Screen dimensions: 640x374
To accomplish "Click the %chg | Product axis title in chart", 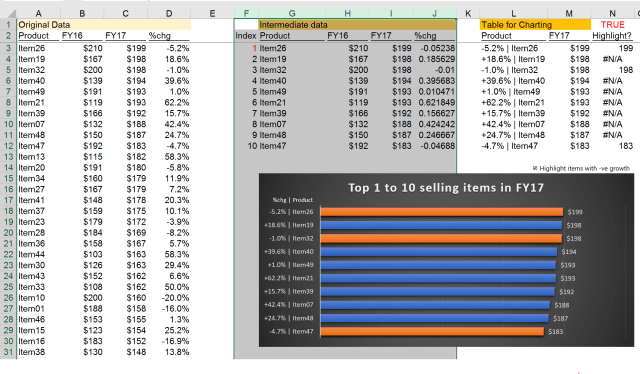I will [292, 200].
